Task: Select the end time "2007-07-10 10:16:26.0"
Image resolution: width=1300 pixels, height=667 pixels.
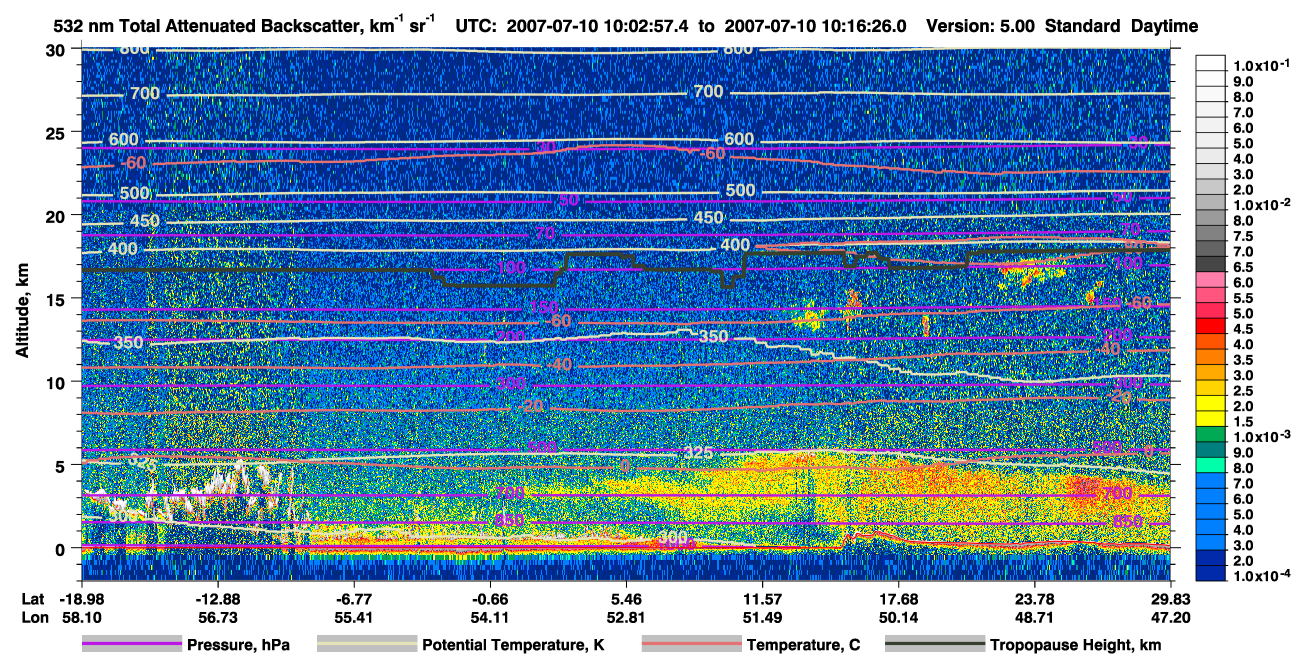Action: pyautogui.click(x=816, y=25)
